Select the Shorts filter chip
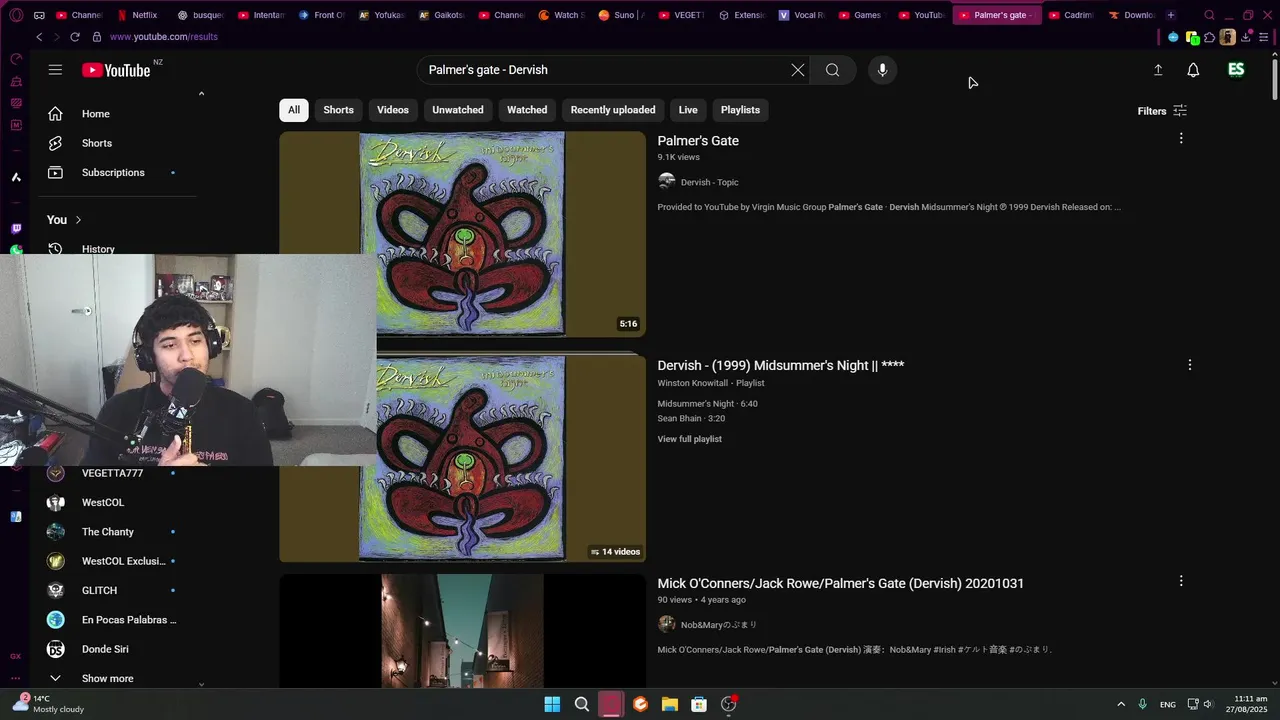The image size is (1280, 720). click(x=338, y=110)
